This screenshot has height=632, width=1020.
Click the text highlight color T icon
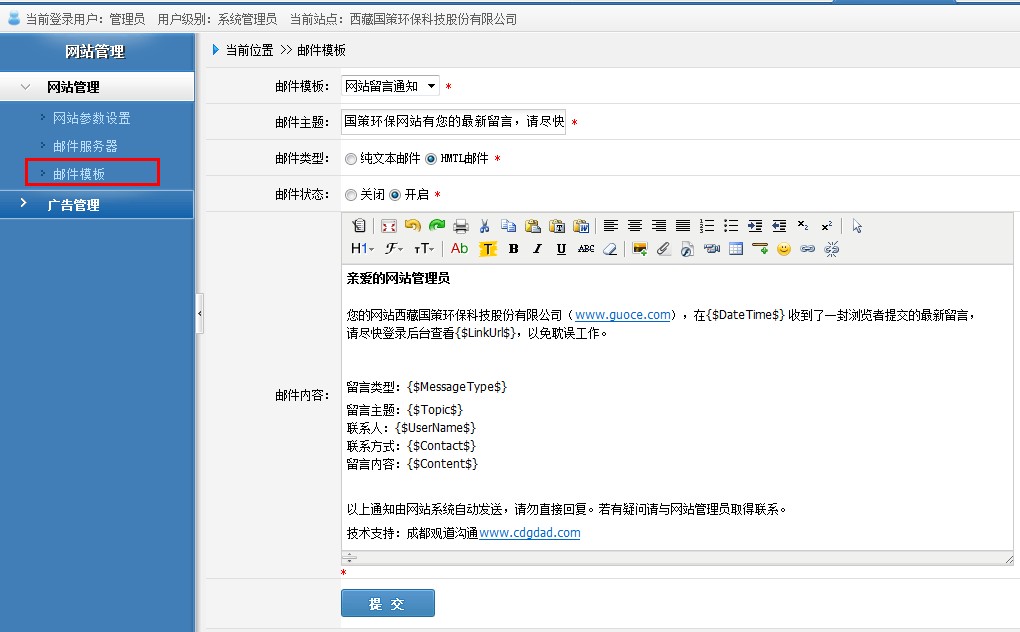[x=488, y=249]
